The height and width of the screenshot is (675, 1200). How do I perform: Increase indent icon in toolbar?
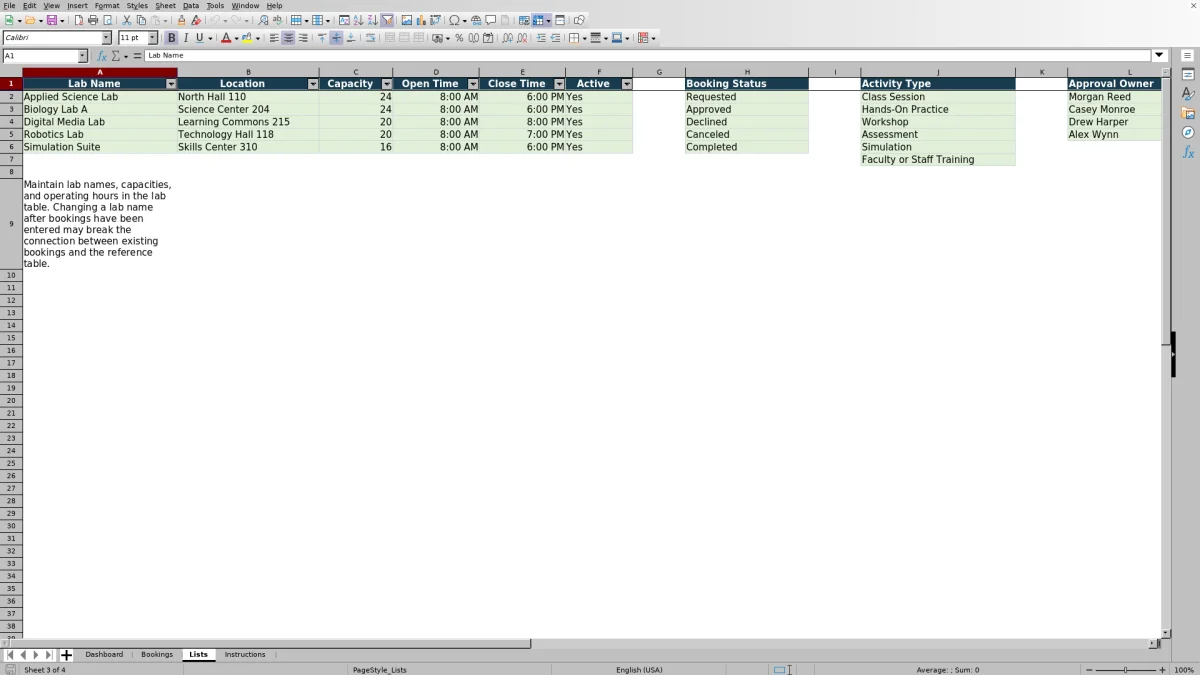541,38
